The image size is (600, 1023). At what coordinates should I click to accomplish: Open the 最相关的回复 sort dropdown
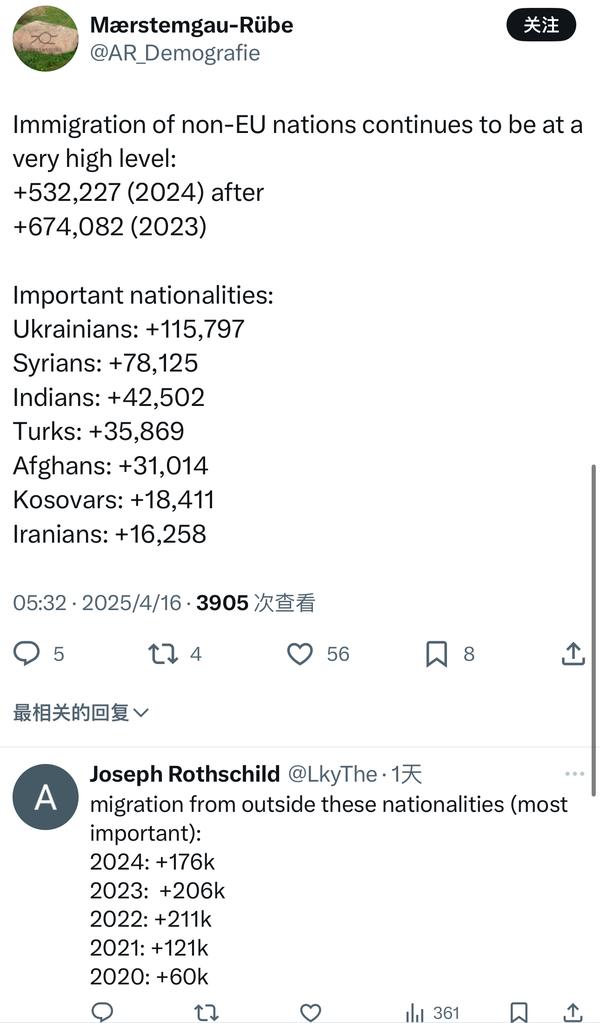click(81, 713)
